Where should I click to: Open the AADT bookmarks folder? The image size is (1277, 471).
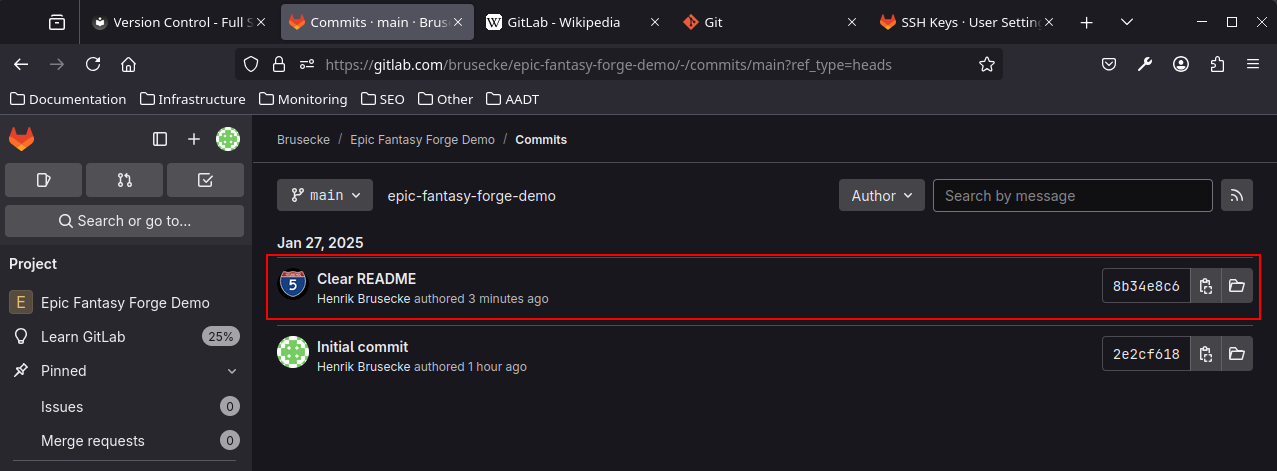512,99
